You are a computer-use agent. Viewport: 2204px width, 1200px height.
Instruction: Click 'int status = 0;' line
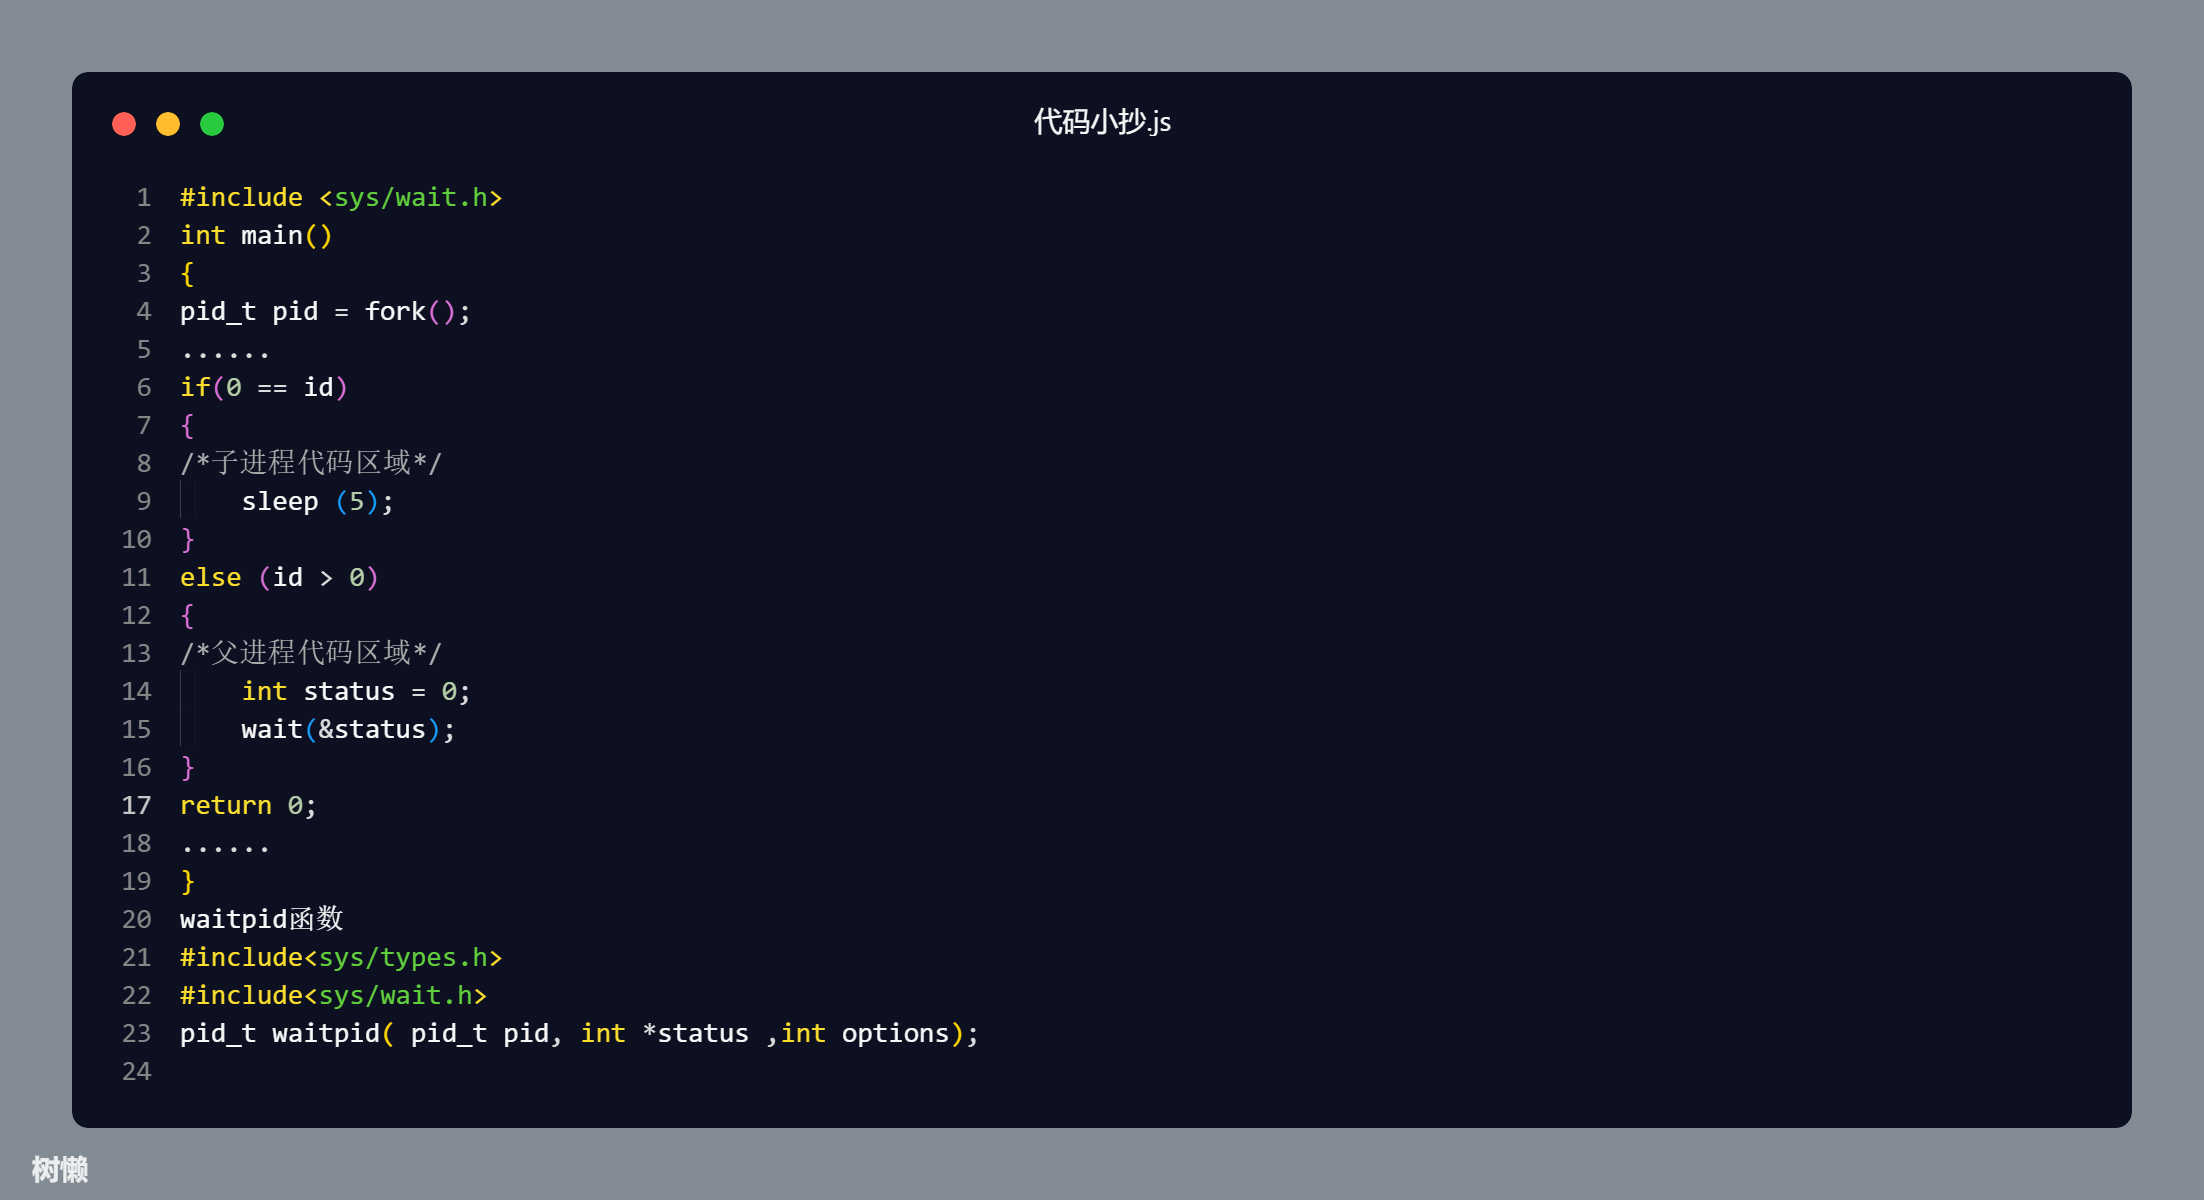point(356,692)
